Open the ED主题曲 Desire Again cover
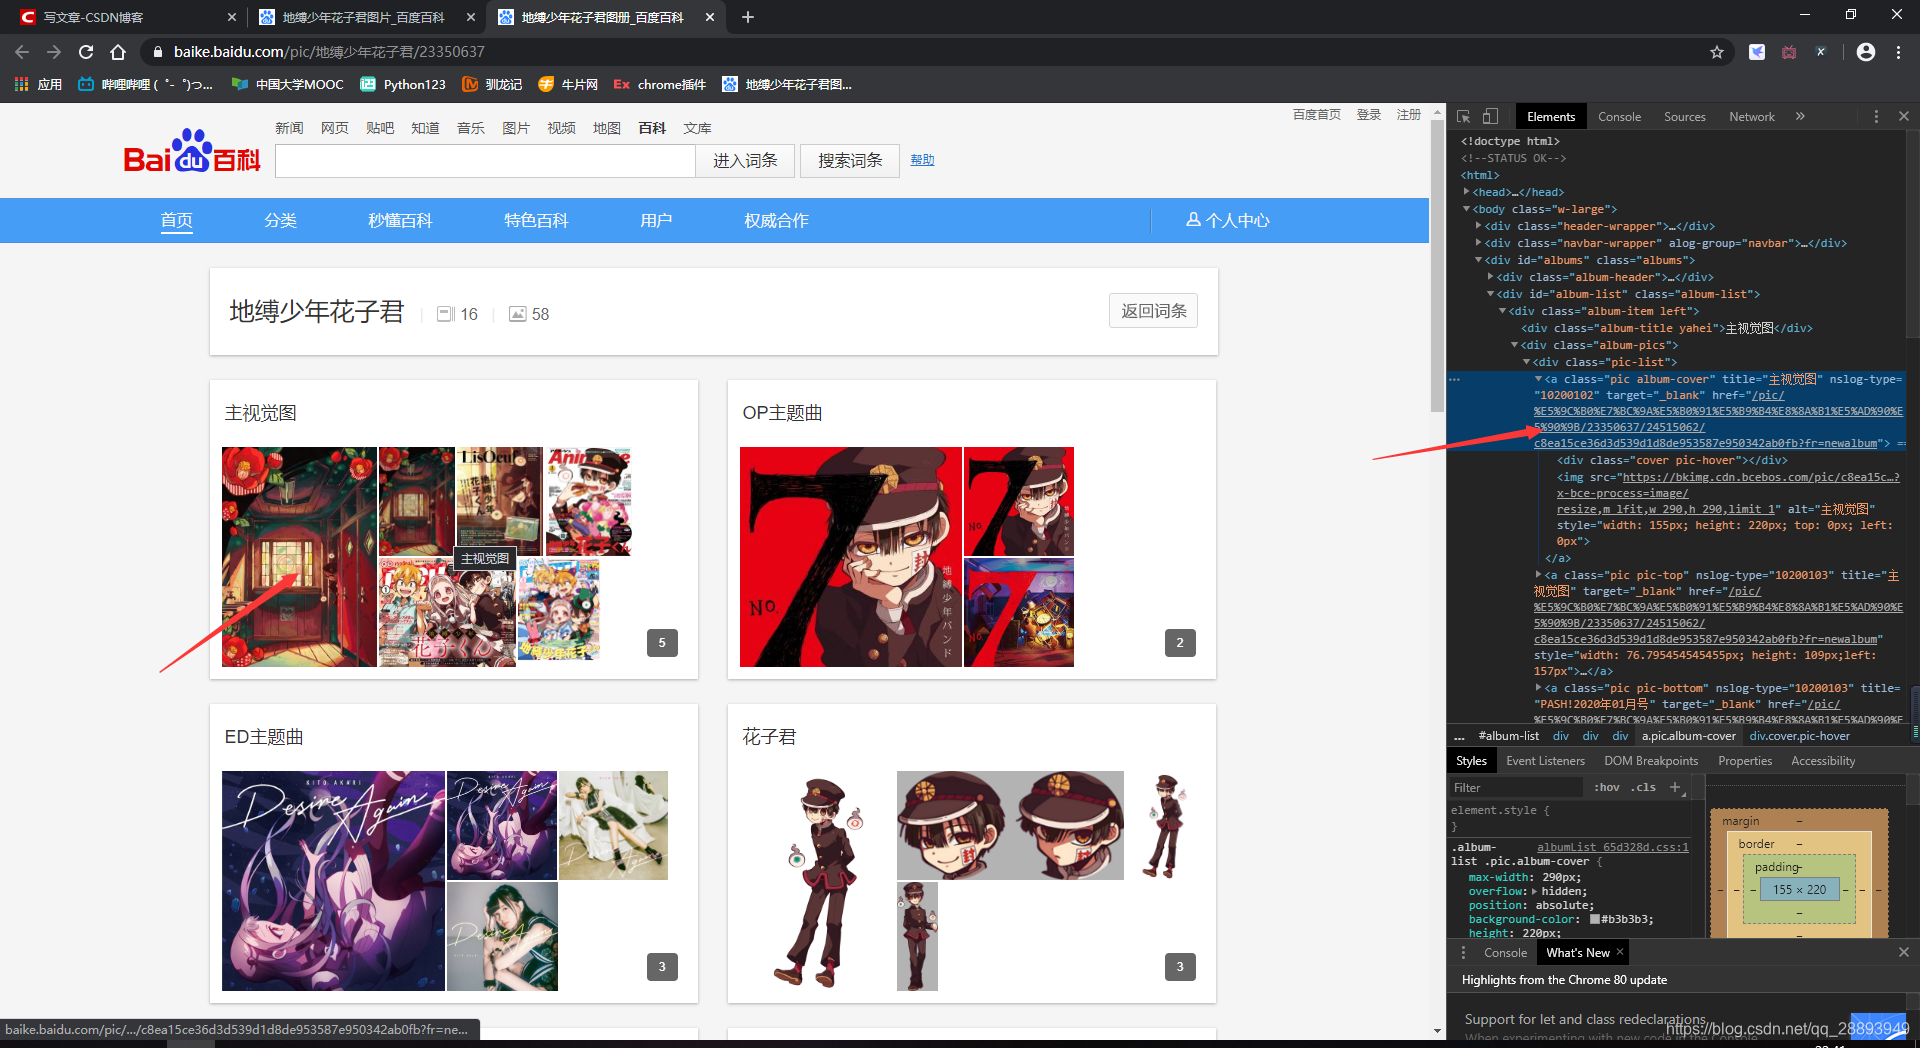1920x1048 pixels. [x=333, y=881]
